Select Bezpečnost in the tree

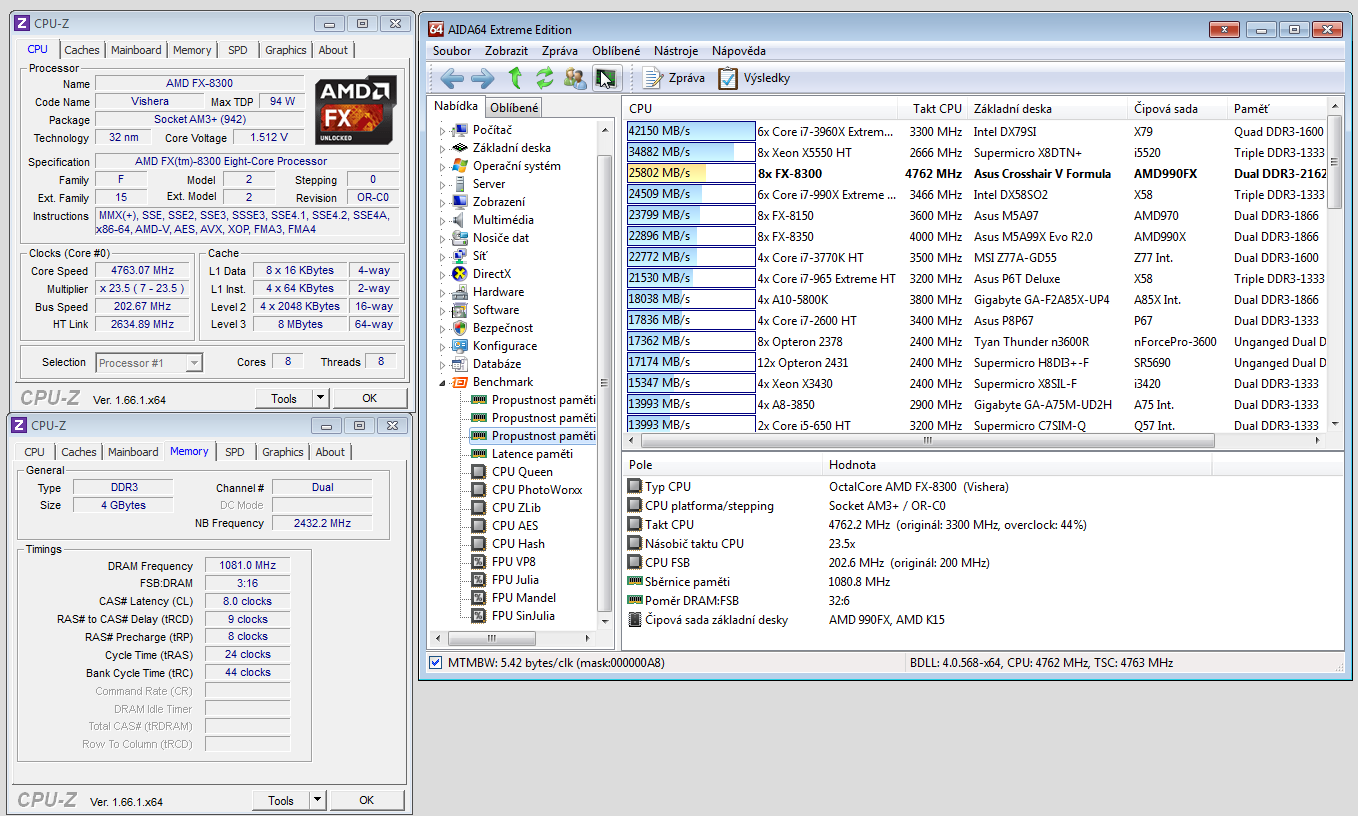pyautogui.click(x=503, y=328)
